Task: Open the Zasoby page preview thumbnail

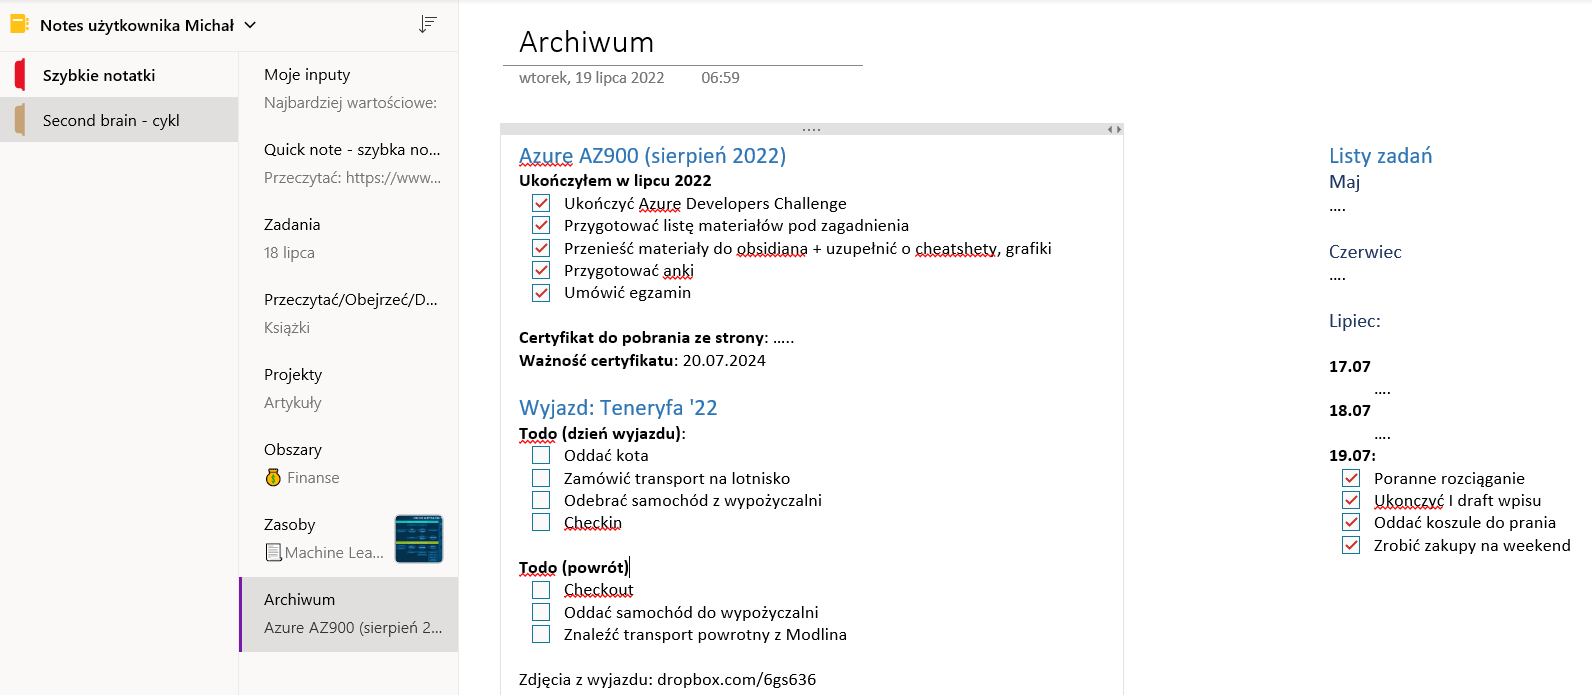Action: (419, 539)
